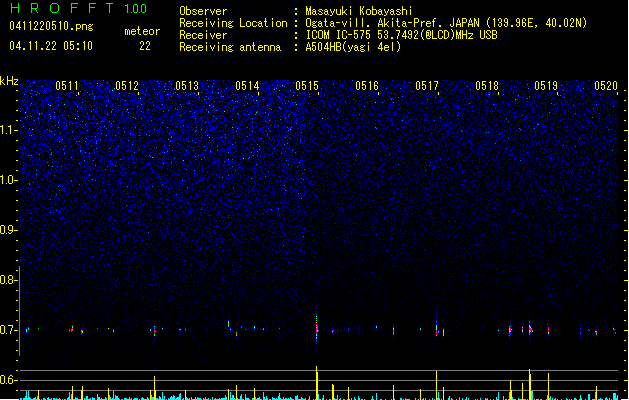Click the kHz axis unit label
Viewport: 629px width, 400px height.
9,81
